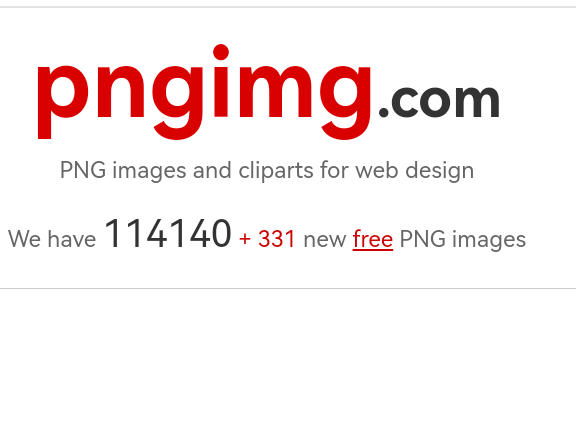
Task: Click the first letter "p" of the logo
Action: (x=63, y=102)
